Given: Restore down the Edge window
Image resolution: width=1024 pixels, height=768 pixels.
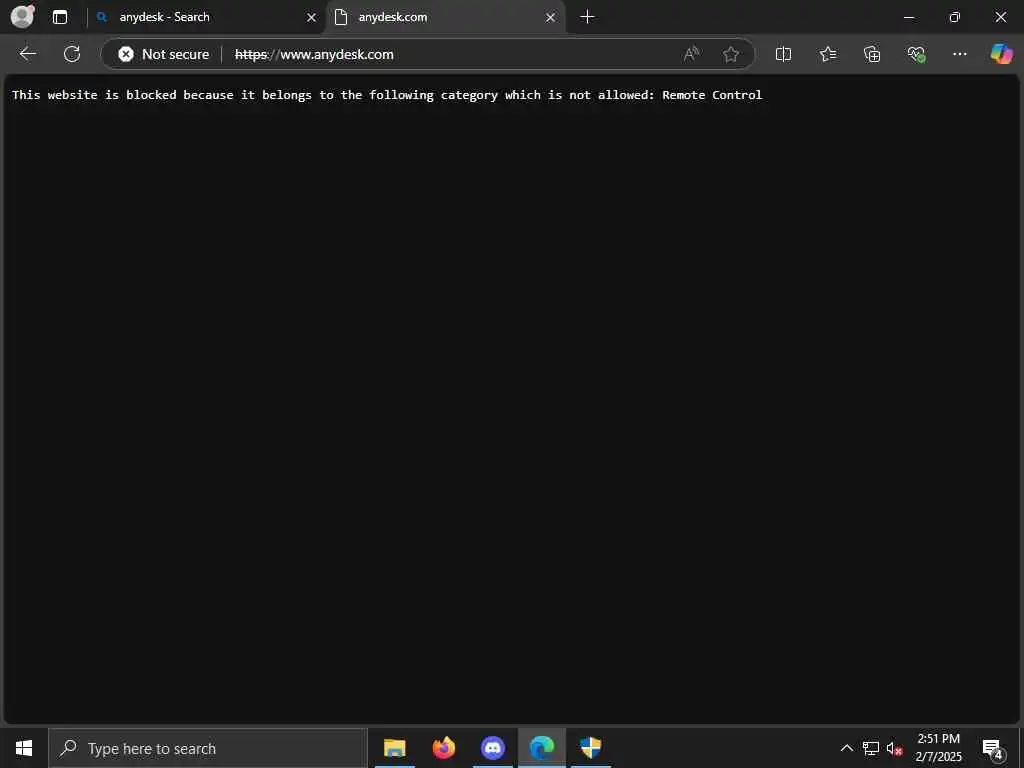Looking at the screenshot, I should 955,17.
